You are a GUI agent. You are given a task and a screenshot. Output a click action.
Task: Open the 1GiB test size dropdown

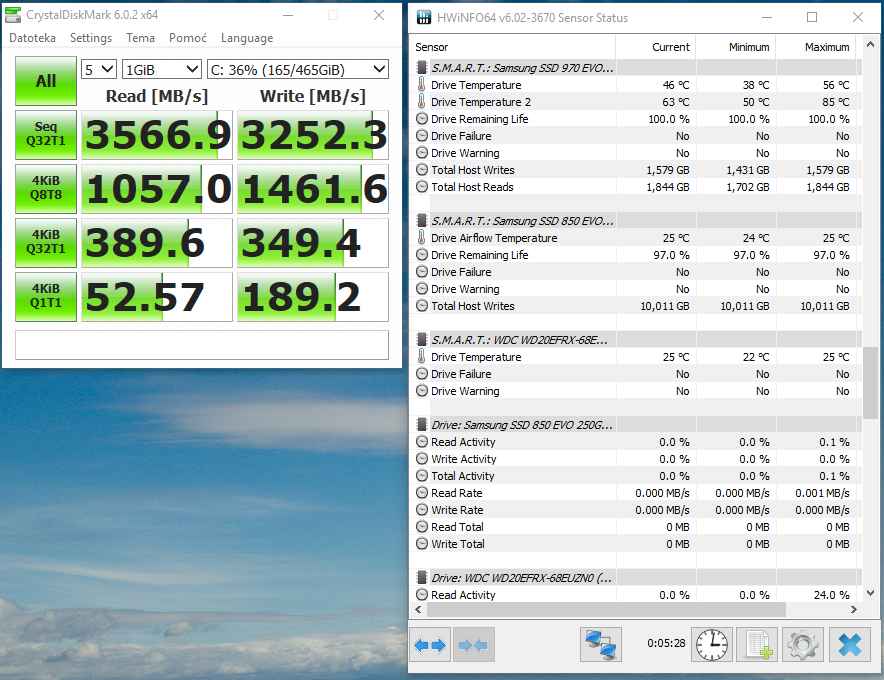coord(161,69)
